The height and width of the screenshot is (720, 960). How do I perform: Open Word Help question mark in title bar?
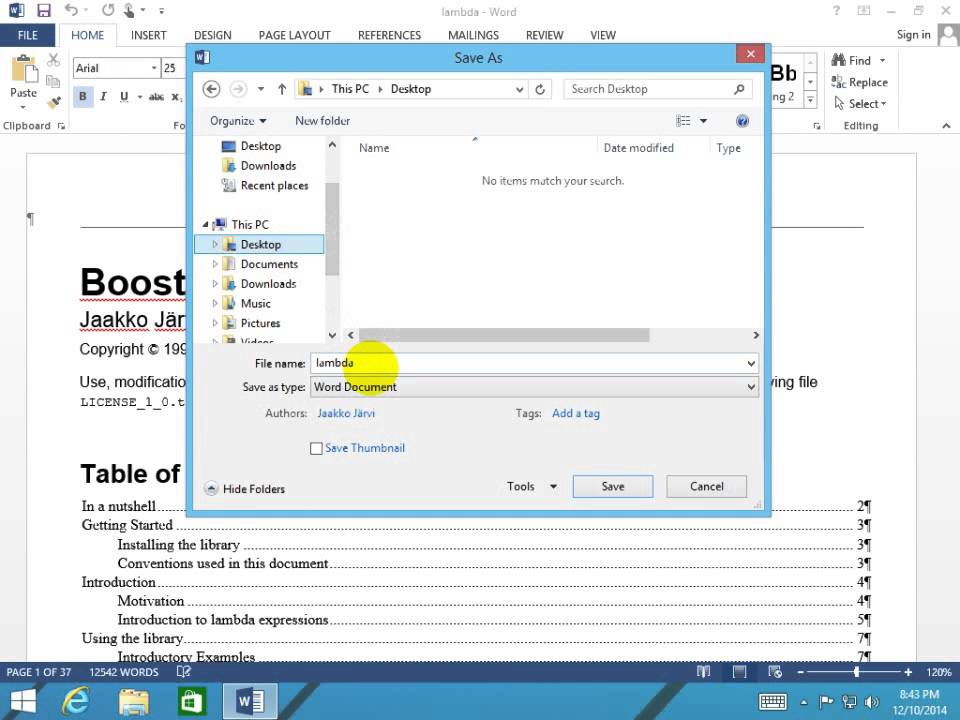tap(836, 10)
